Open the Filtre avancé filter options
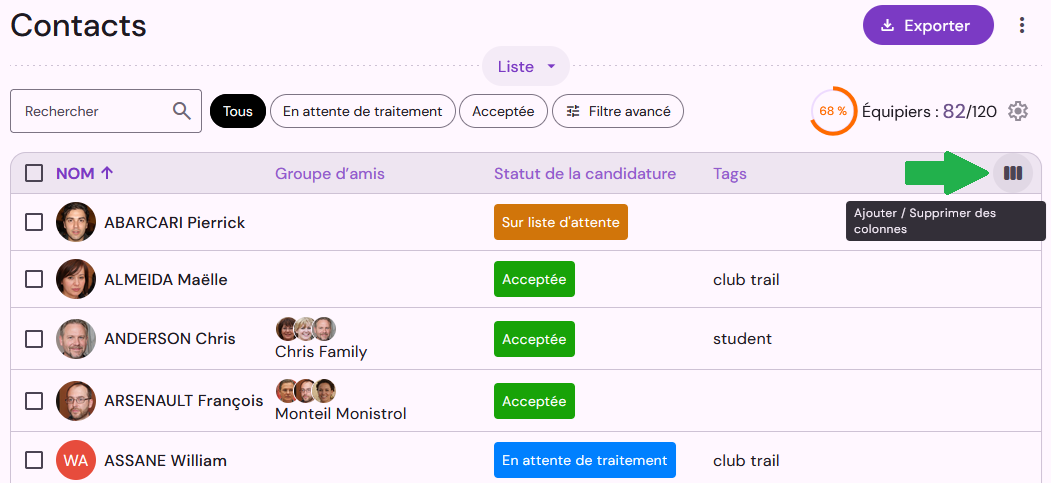Viewport: 1052px width, 483px height. 618,111
